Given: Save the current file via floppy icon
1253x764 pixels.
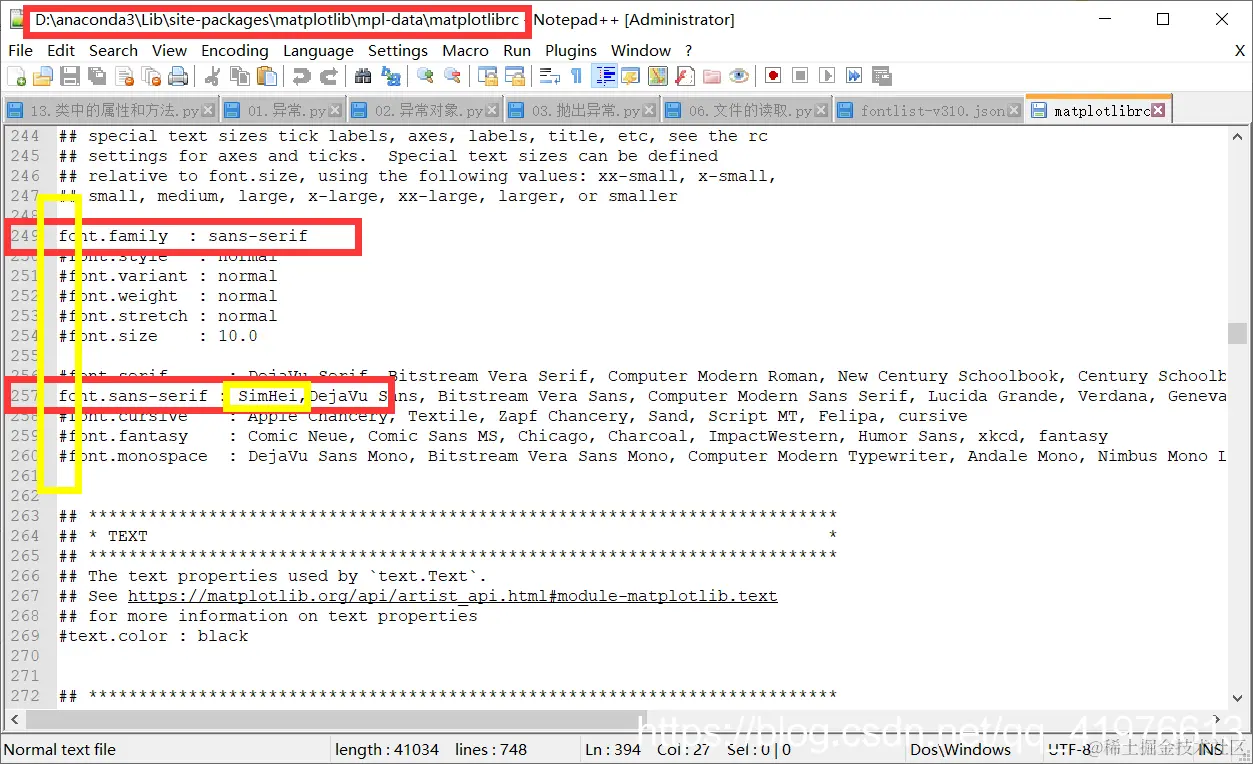Looking at the screenshot, I should pyautogui.click(x=70, y=76).
